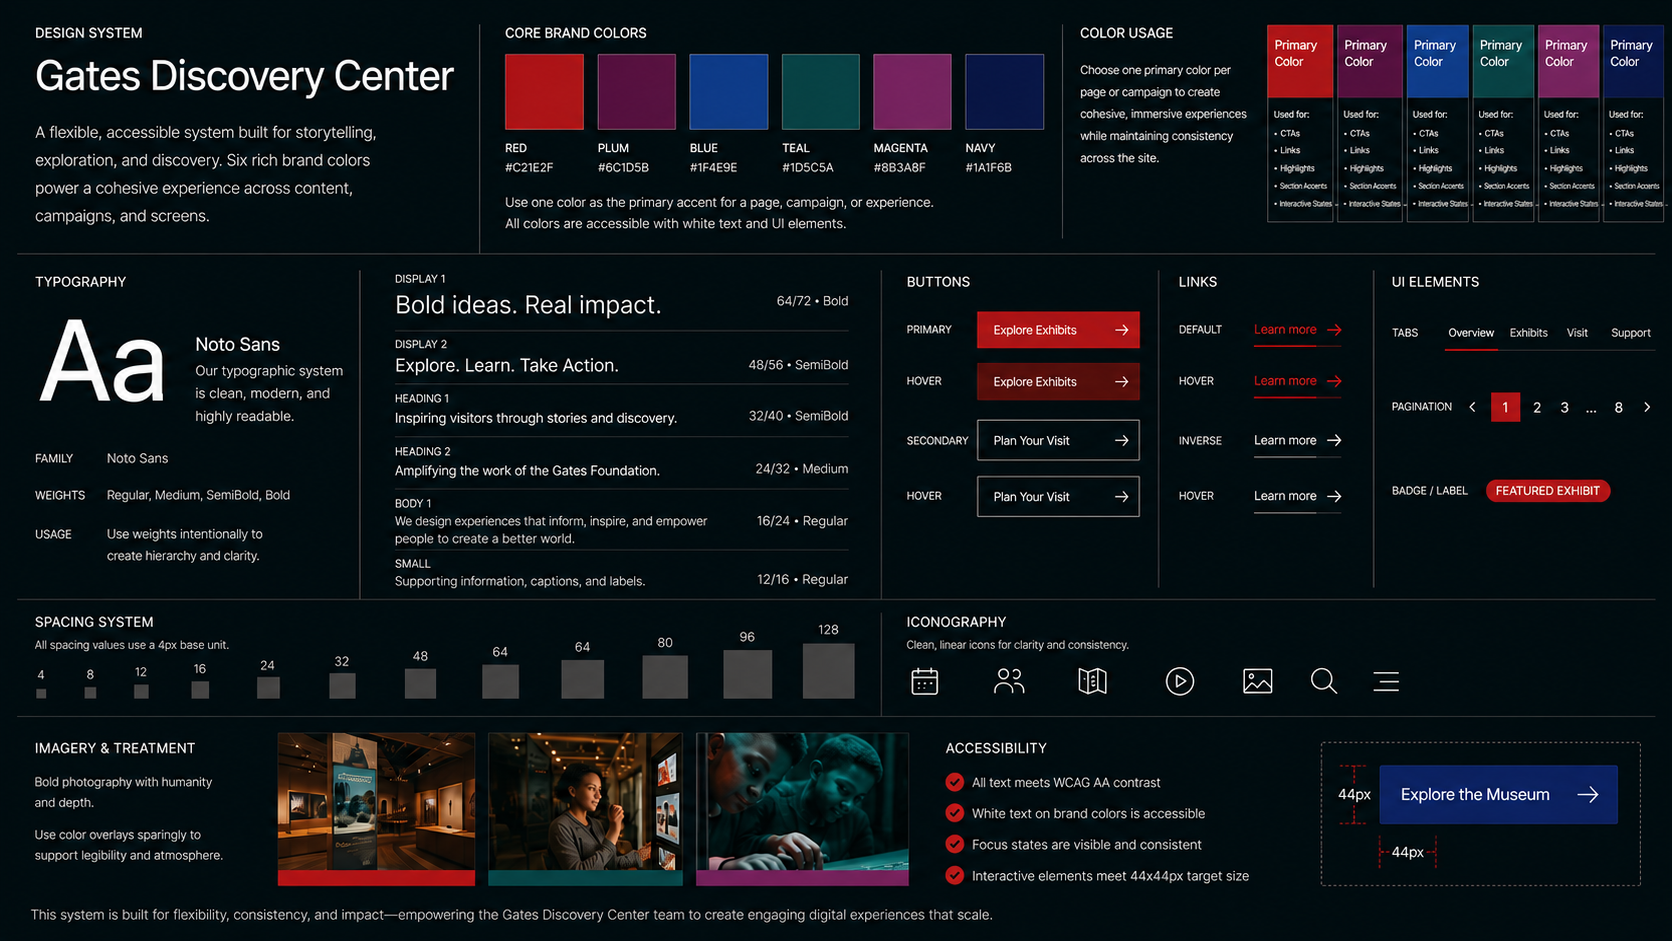Image resolution: width=1672 pixels, height=941 pixels.
Task: Click the previous page chevron in pagination
Action: pos(1472,407)
